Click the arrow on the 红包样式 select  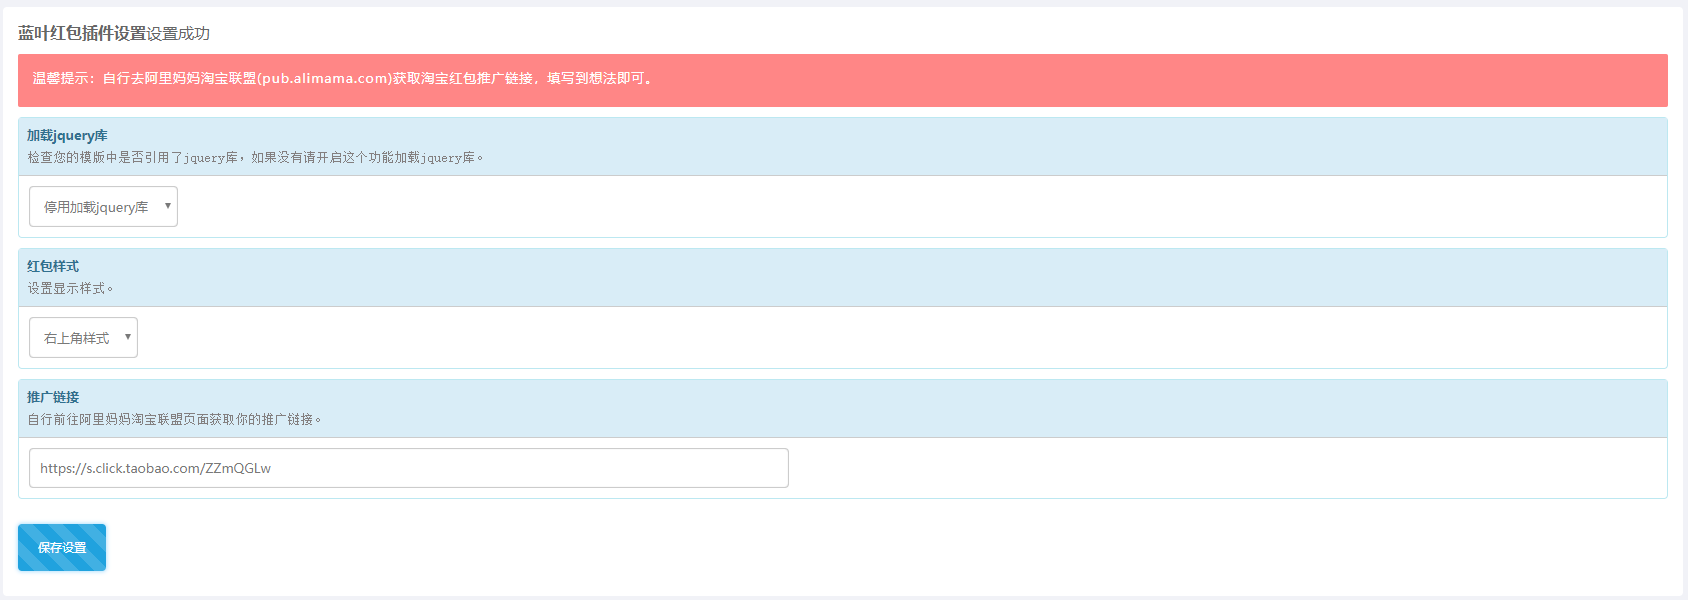click(127, 337)
